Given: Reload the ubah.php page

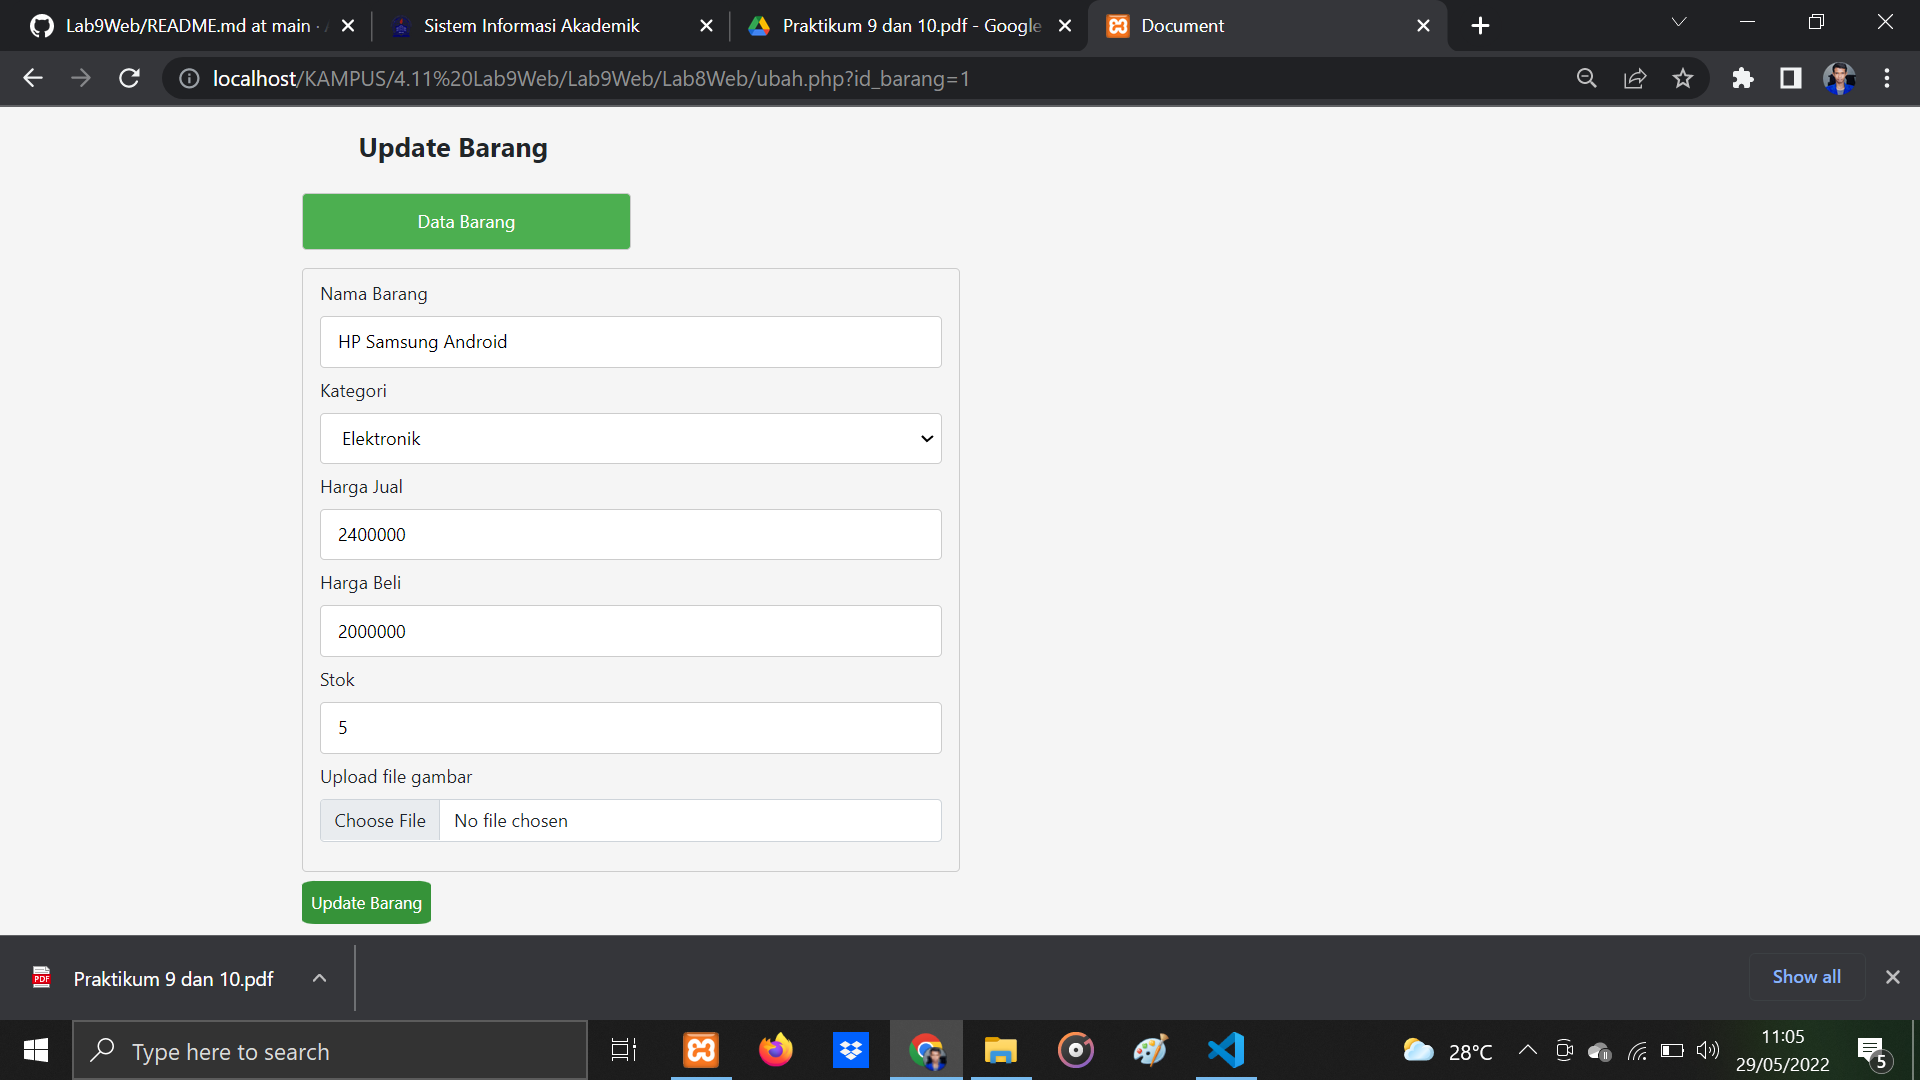Looking at the screenshot, I should [129, 78].
